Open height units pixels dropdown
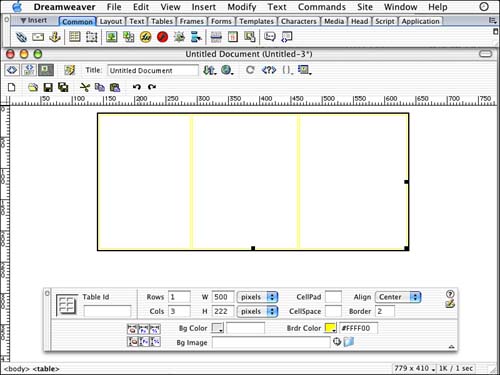This screenshot has height=375, width=500. coord(257,311)
